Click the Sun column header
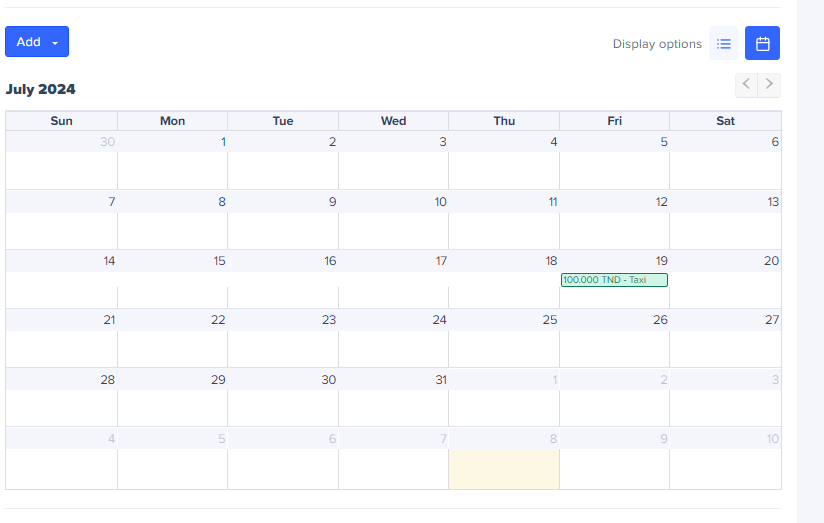 [61, 121]
